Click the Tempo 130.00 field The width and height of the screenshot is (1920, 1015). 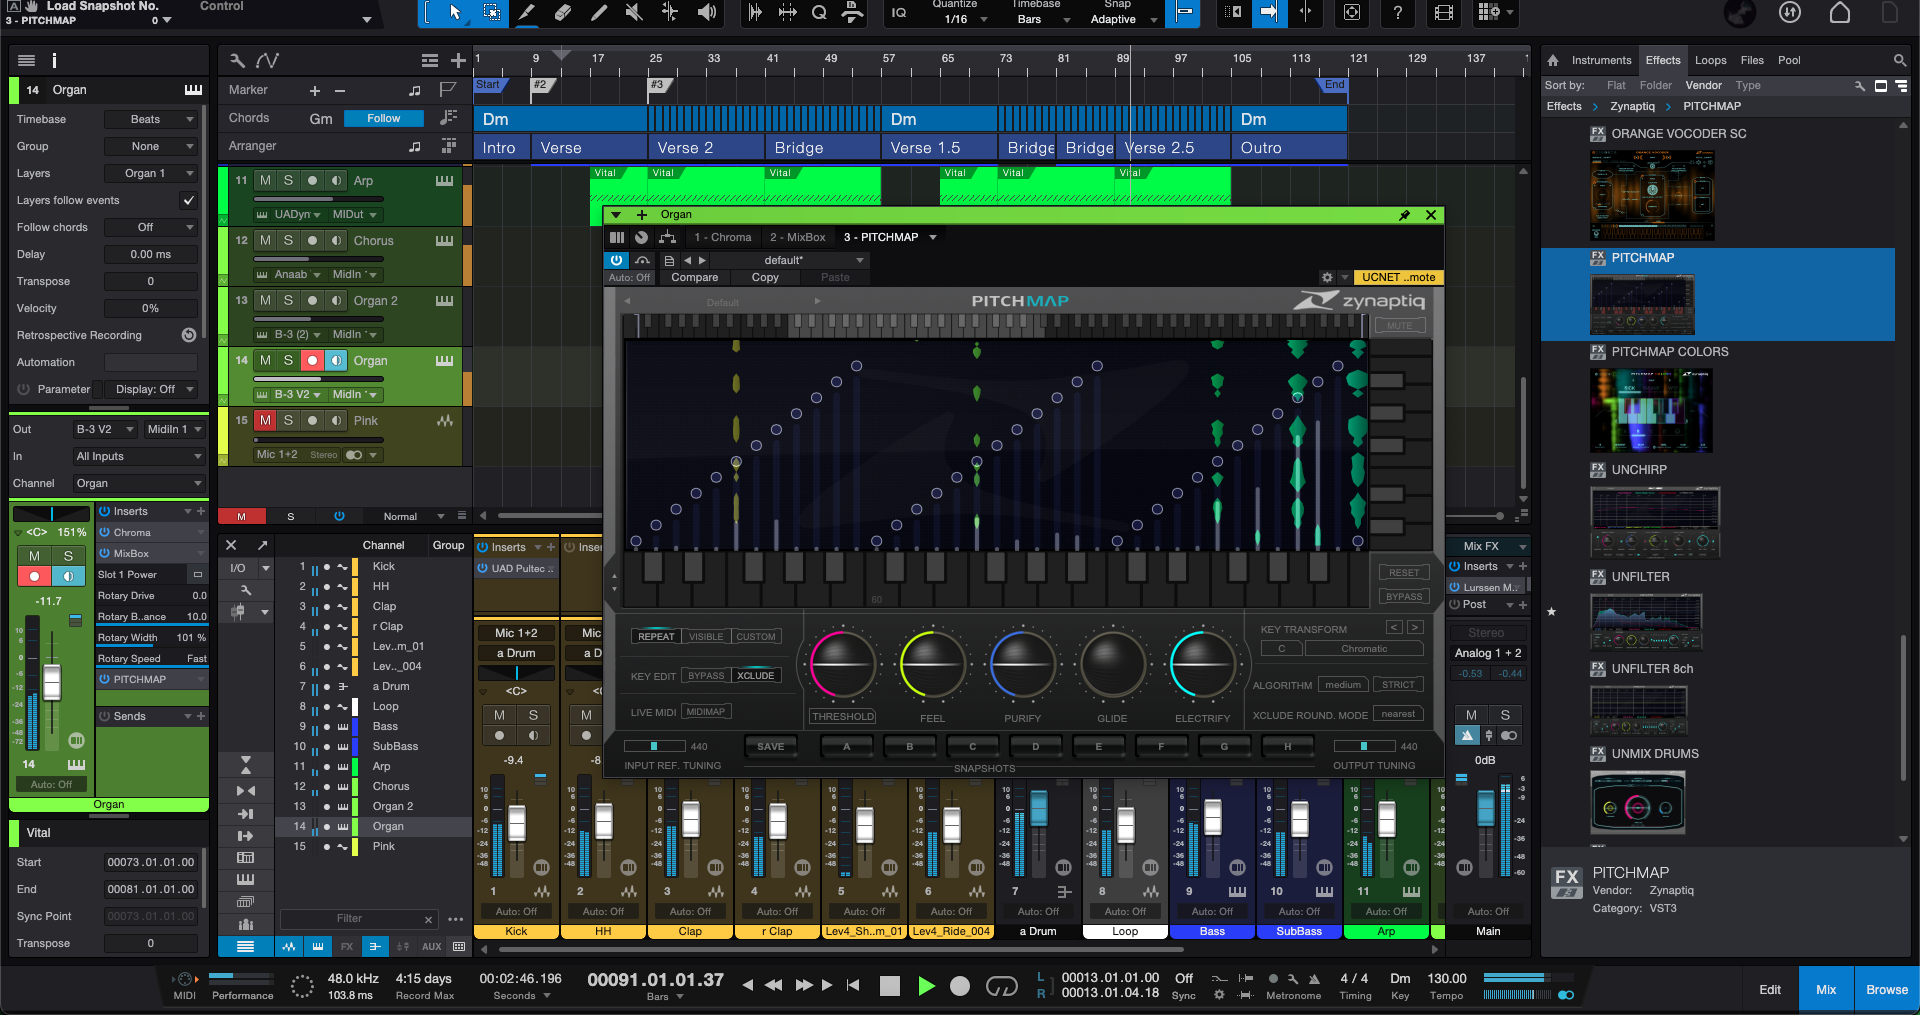(1446, 978)
